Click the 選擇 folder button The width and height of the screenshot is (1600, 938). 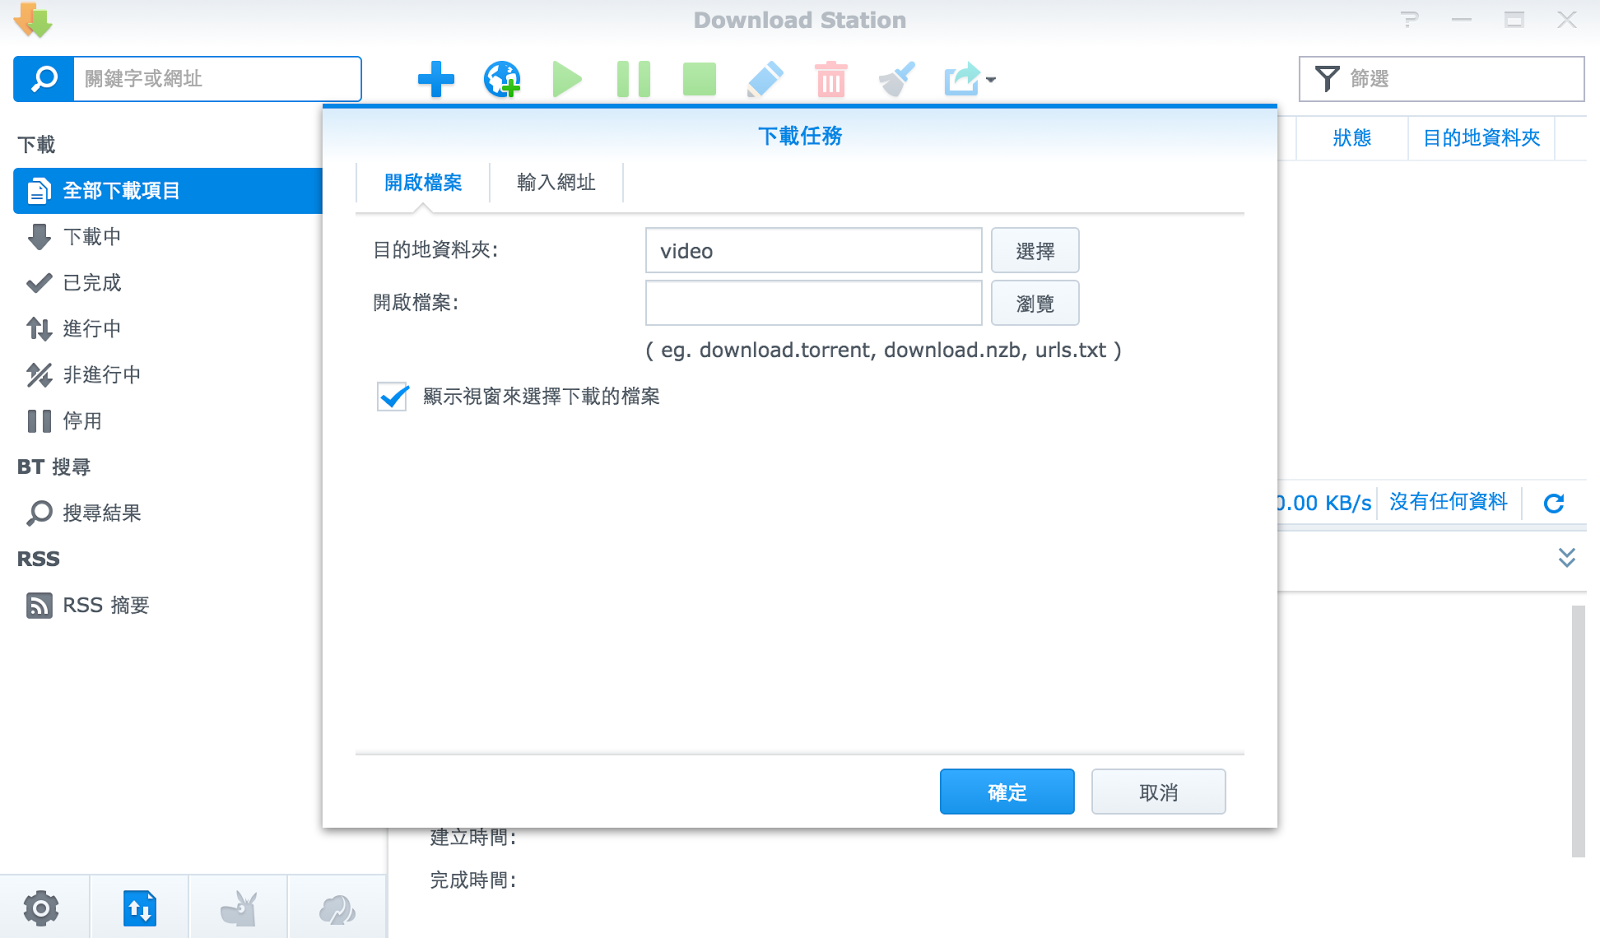click(1035, 251)
